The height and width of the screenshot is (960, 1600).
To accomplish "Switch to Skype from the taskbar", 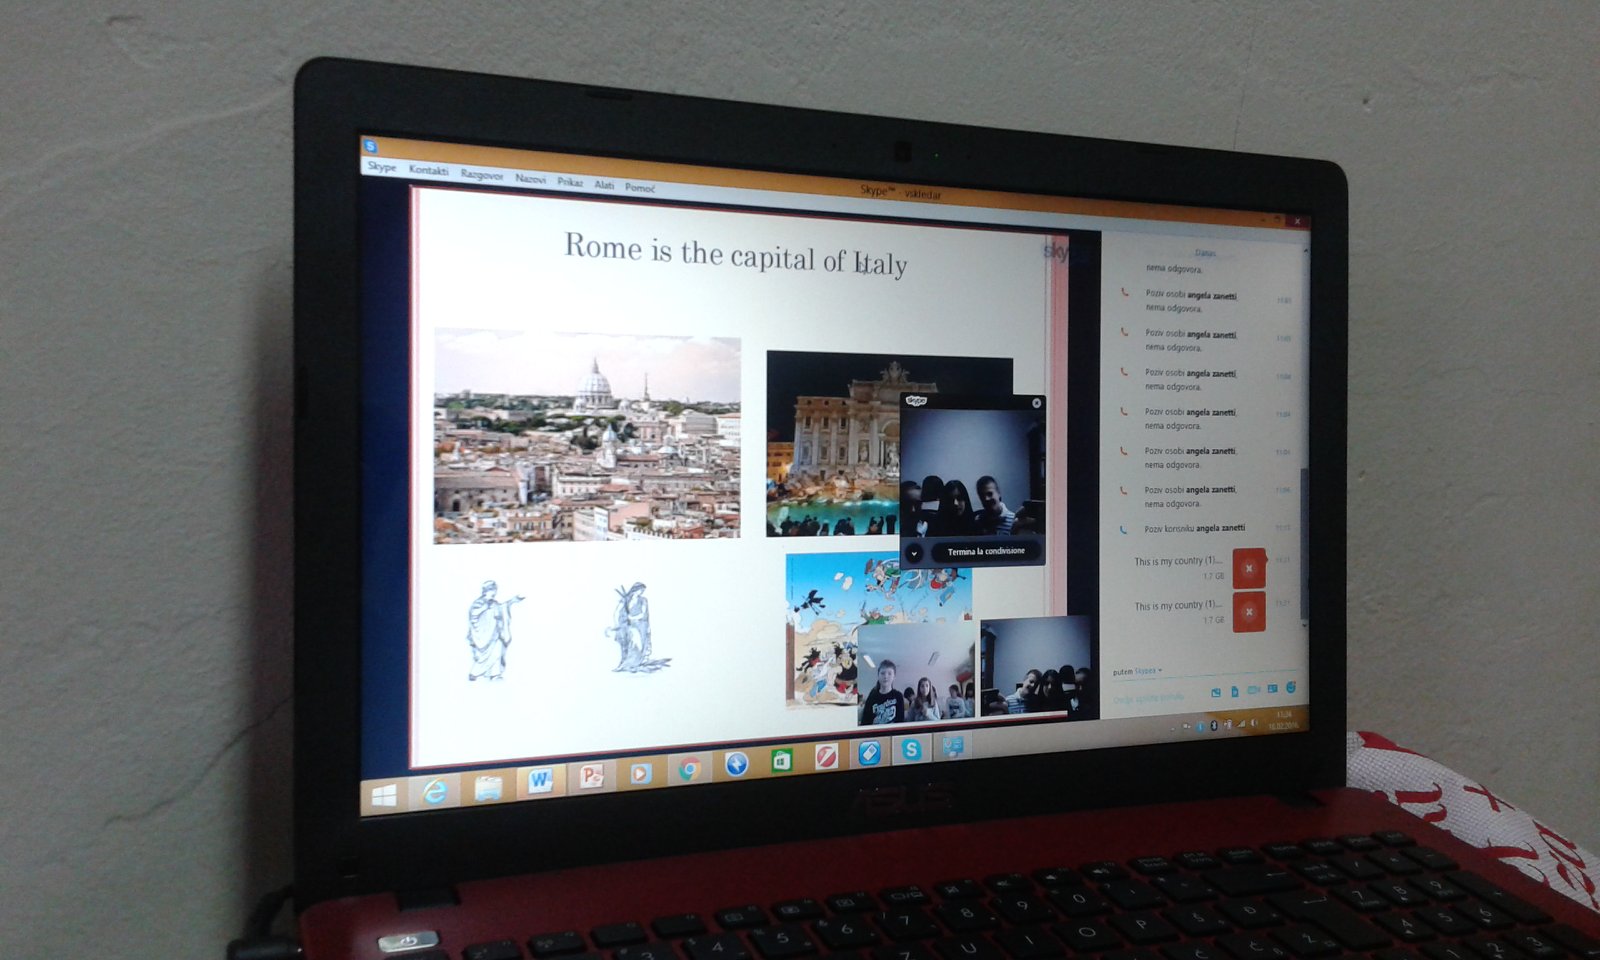I will pyautogui.click(x=911, y=749).
